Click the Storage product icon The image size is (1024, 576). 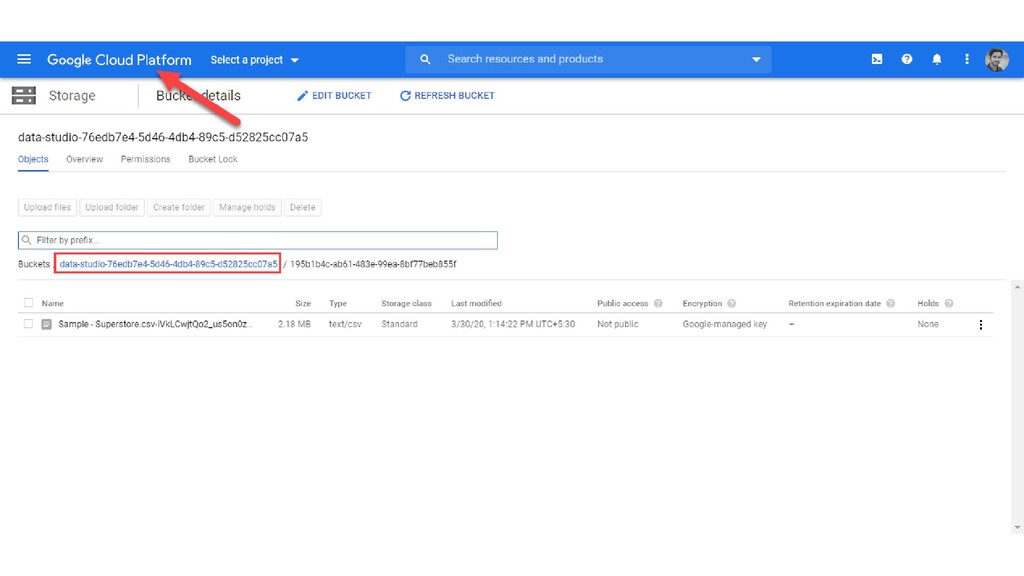point(24,95)
